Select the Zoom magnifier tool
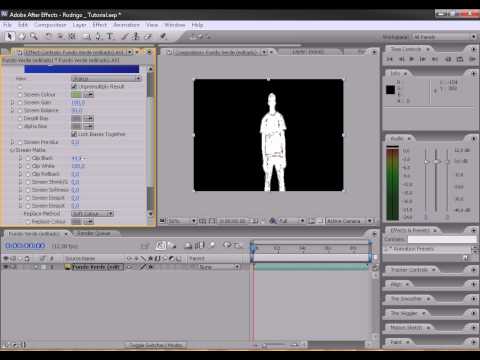 (x=34, y=36)
